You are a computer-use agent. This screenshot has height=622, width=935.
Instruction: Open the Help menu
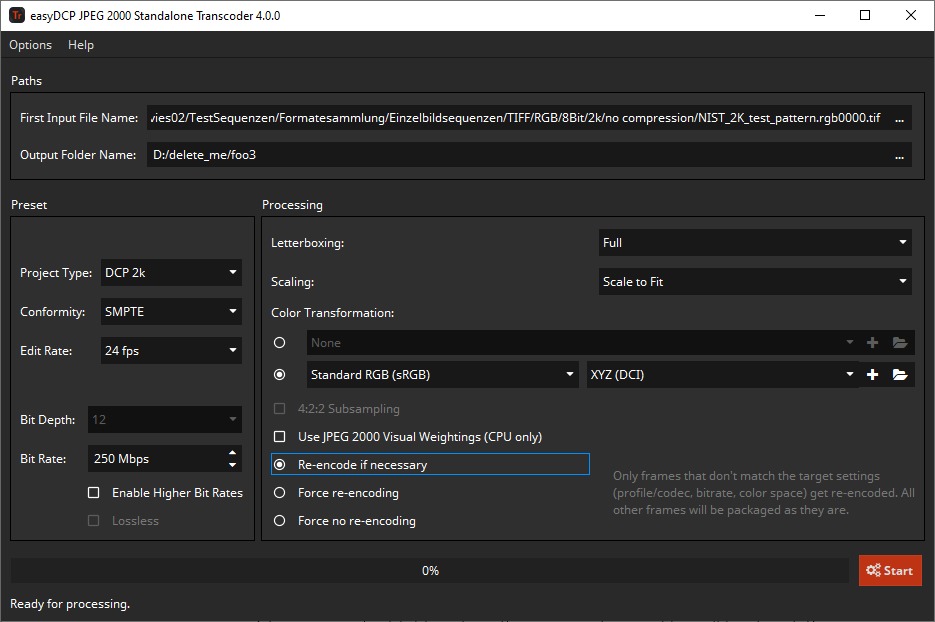coord(81,44)
